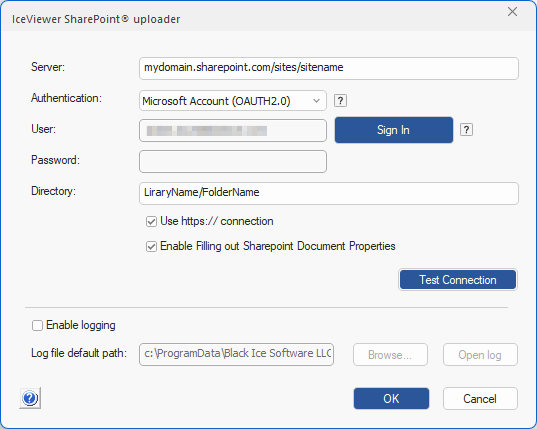Screen dimensions: 537x429
Task: Toggle Enable Filling out Sharepoint Document Properties
Action: tap(151, 247)
